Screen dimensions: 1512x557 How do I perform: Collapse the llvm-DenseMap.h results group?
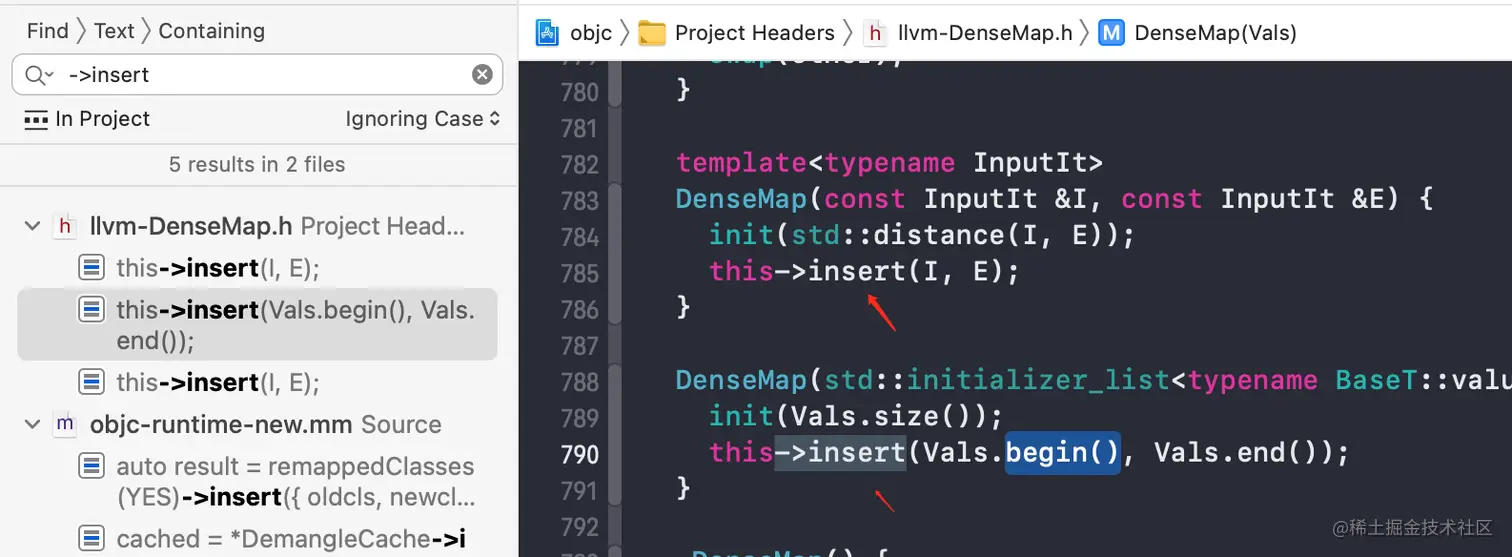33,227
